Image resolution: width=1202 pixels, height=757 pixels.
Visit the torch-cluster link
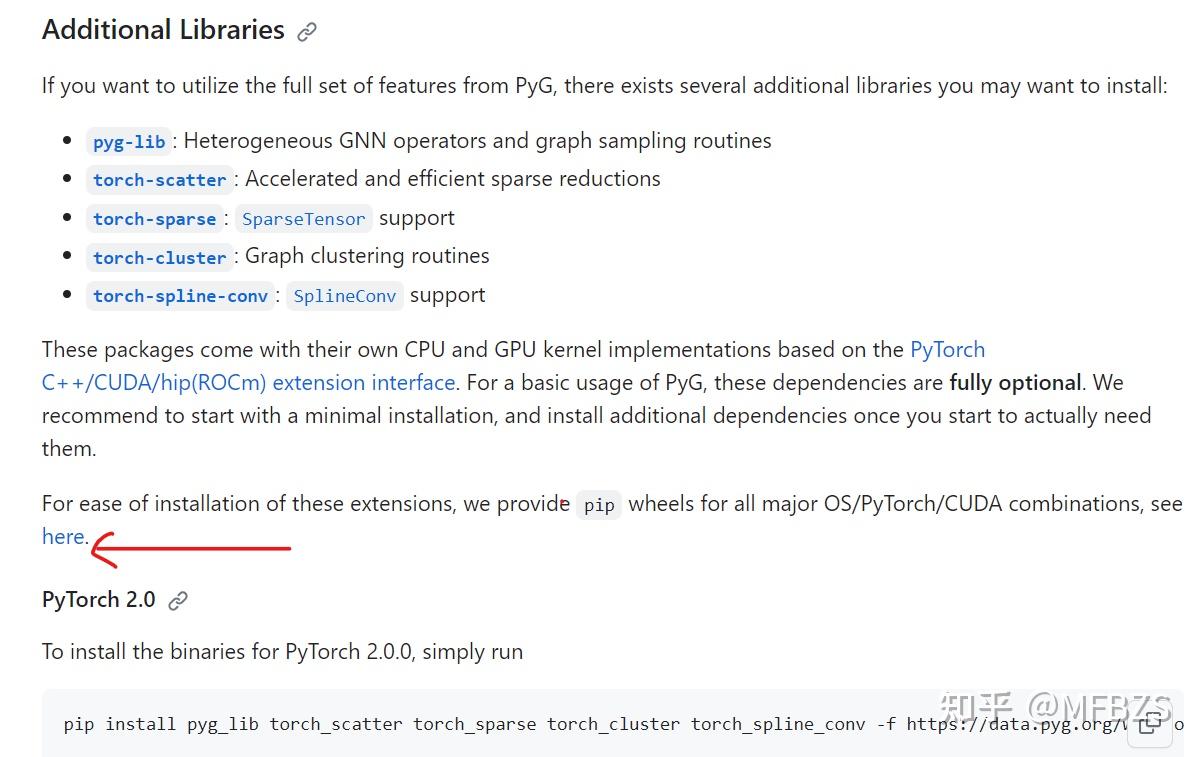(160, 257)
